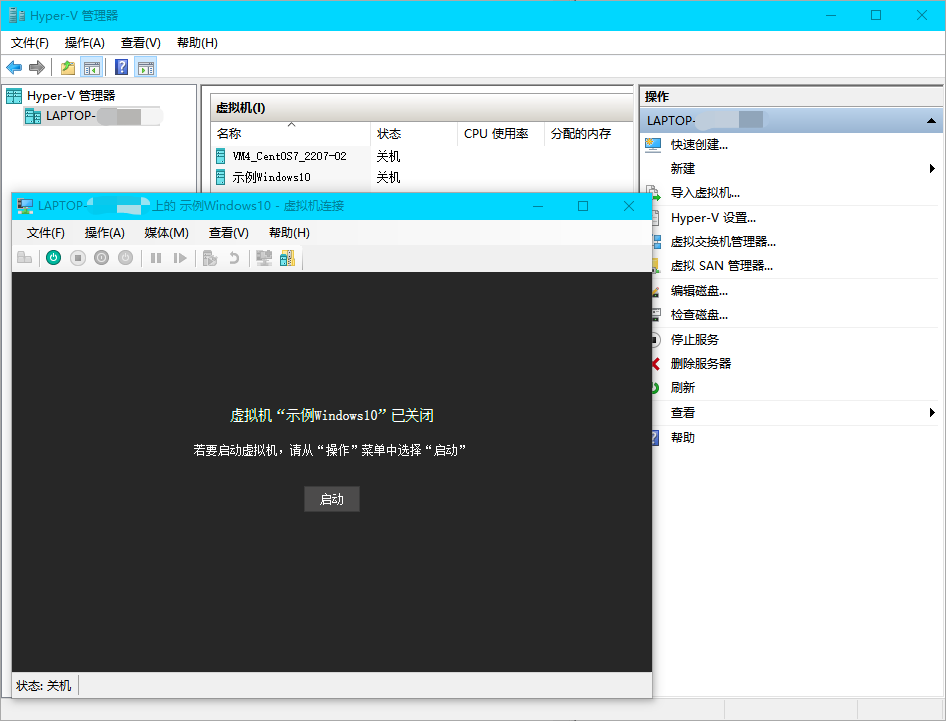Toggle the show/hide console tree button
Screen dimensions: 946x721
pyautogui.click(x=92, y=68)
